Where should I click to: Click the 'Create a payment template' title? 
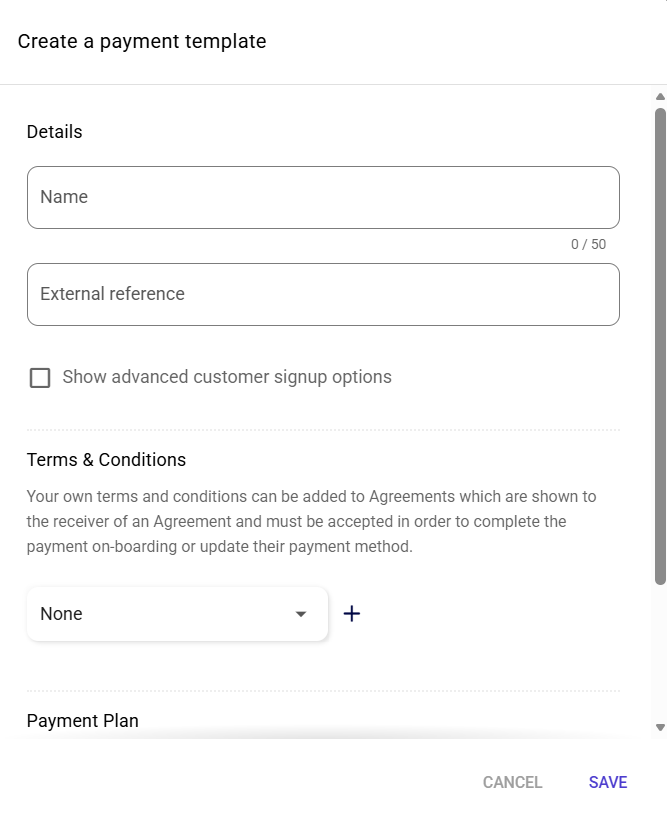142,42
